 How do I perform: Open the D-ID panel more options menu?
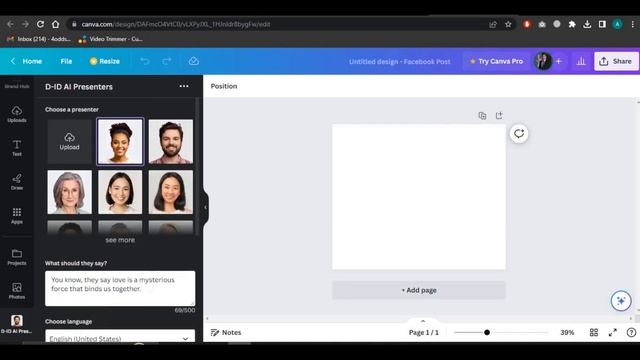point(184,86)
